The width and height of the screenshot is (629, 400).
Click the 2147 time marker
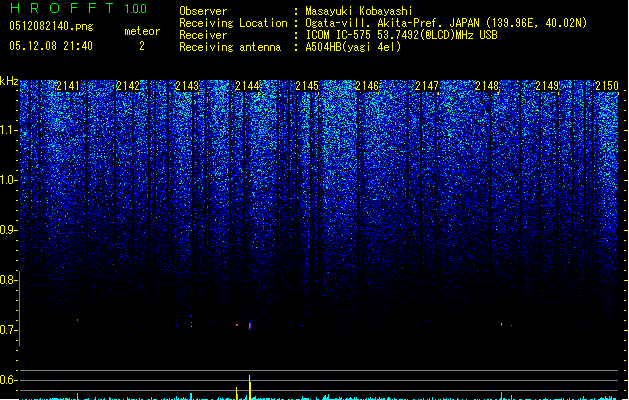click(427, 86)
